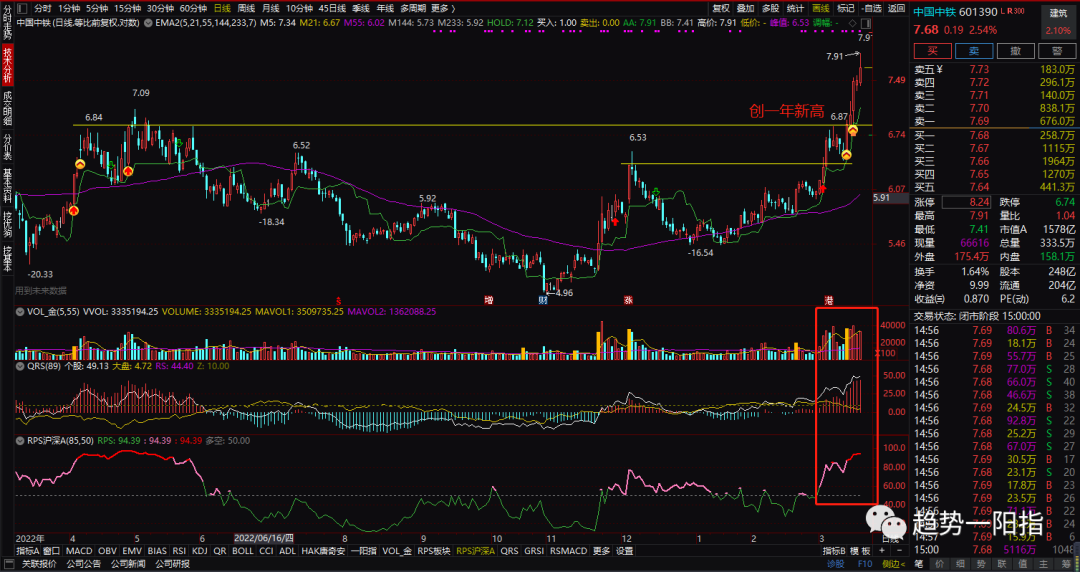
Task: Select the RPS板块 indicator
Action: pos(434,551)
